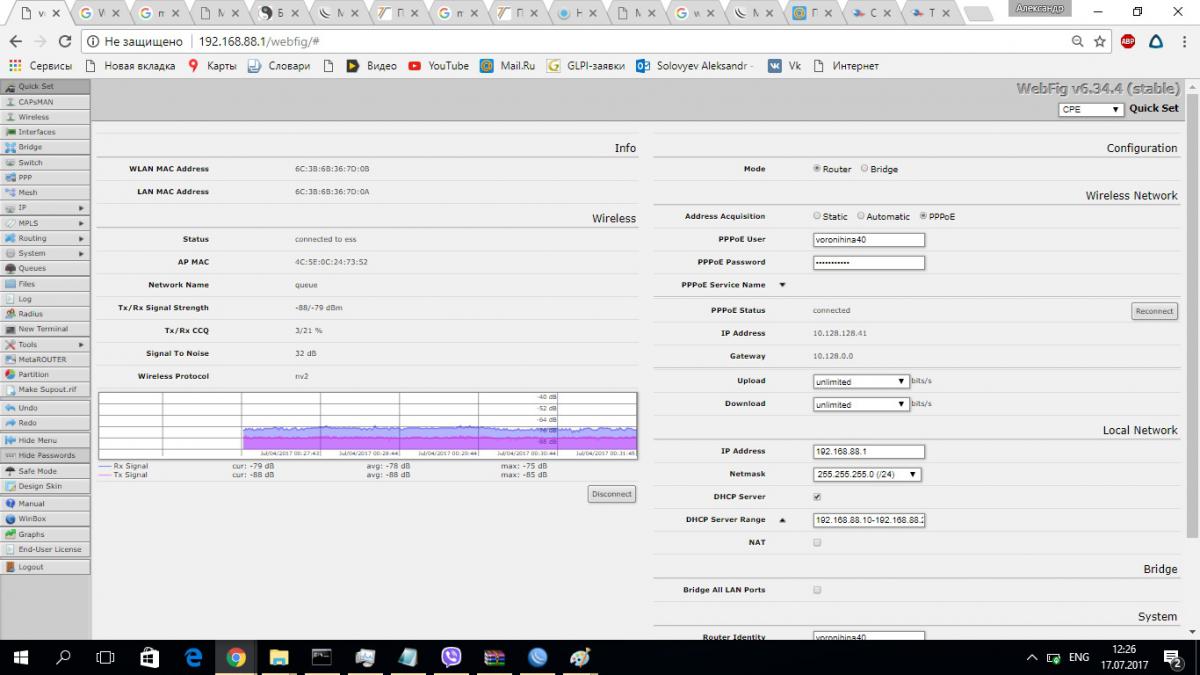Click the Safe Mode icon

[9, 471]
